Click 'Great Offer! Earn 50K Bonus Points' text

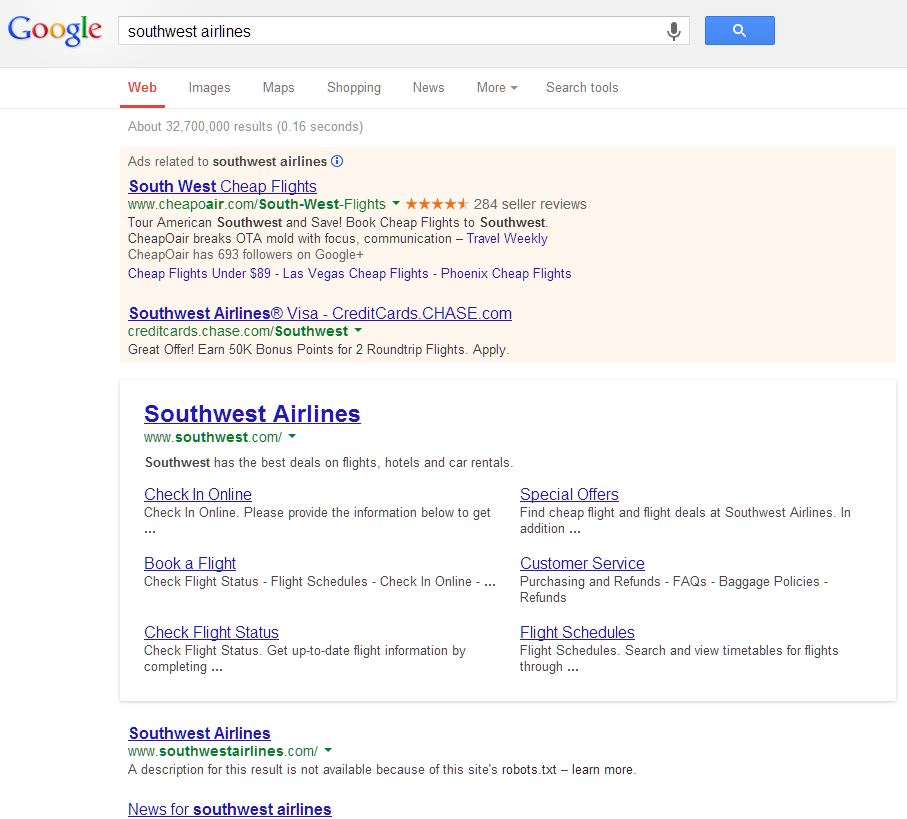coord(318,349)
